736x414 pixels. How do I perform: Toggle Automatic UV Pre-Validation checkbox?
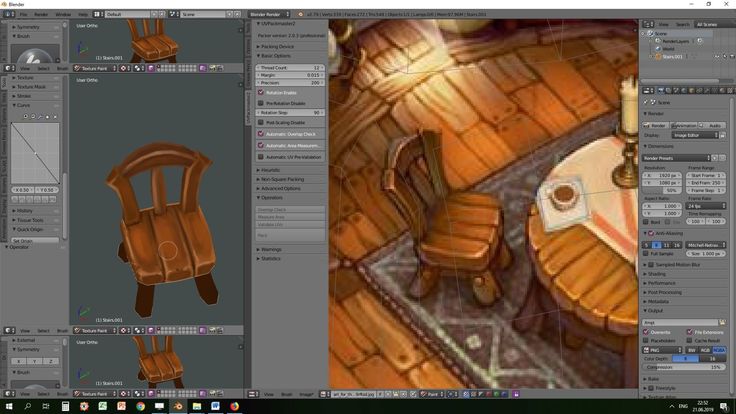tap(261, 157)
